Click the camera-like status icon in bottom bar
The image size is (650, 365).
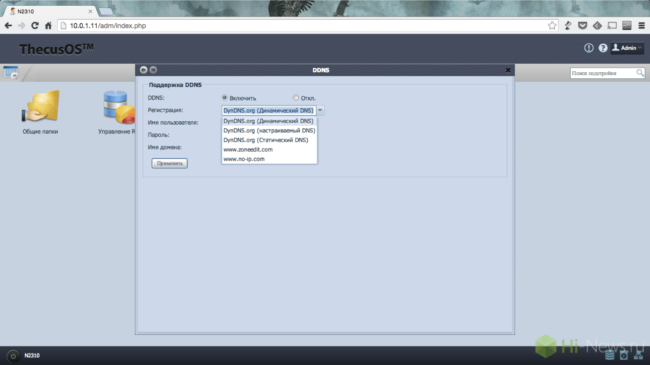[624, 355]
